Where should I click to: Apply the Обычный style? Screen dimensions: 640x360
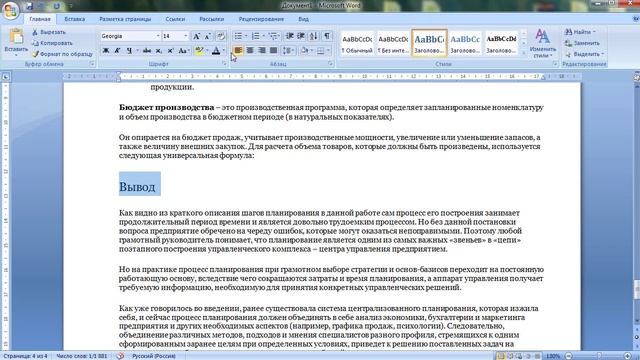coord(357,43)
